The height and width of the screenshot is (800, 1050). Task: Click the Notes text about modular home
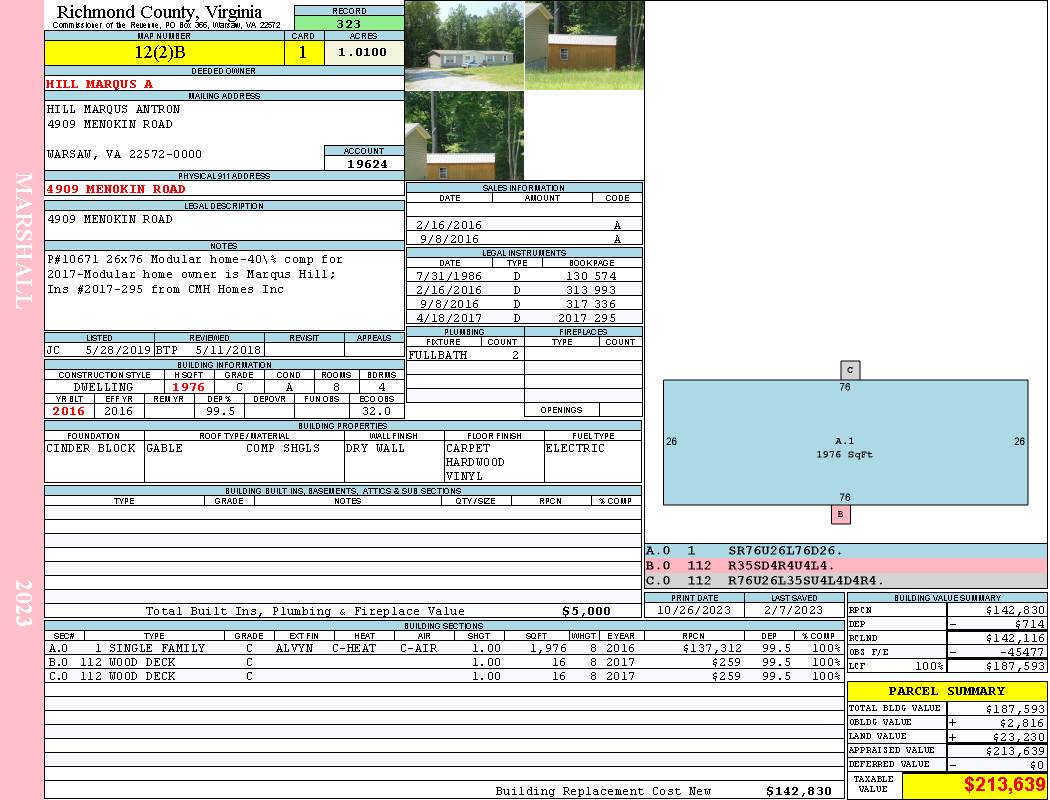click(x=192, y=274)
